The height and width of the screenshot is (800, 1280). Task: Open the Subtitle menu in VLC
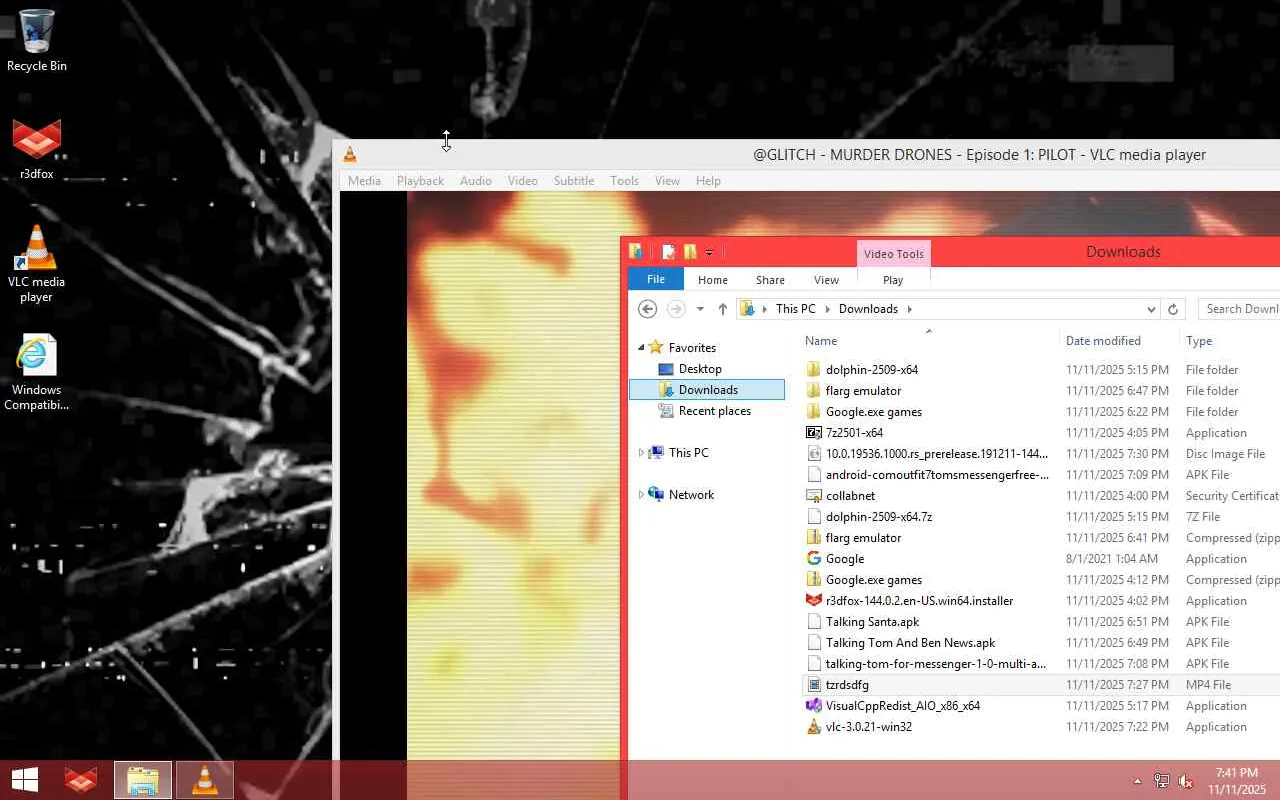coord(574,181)
